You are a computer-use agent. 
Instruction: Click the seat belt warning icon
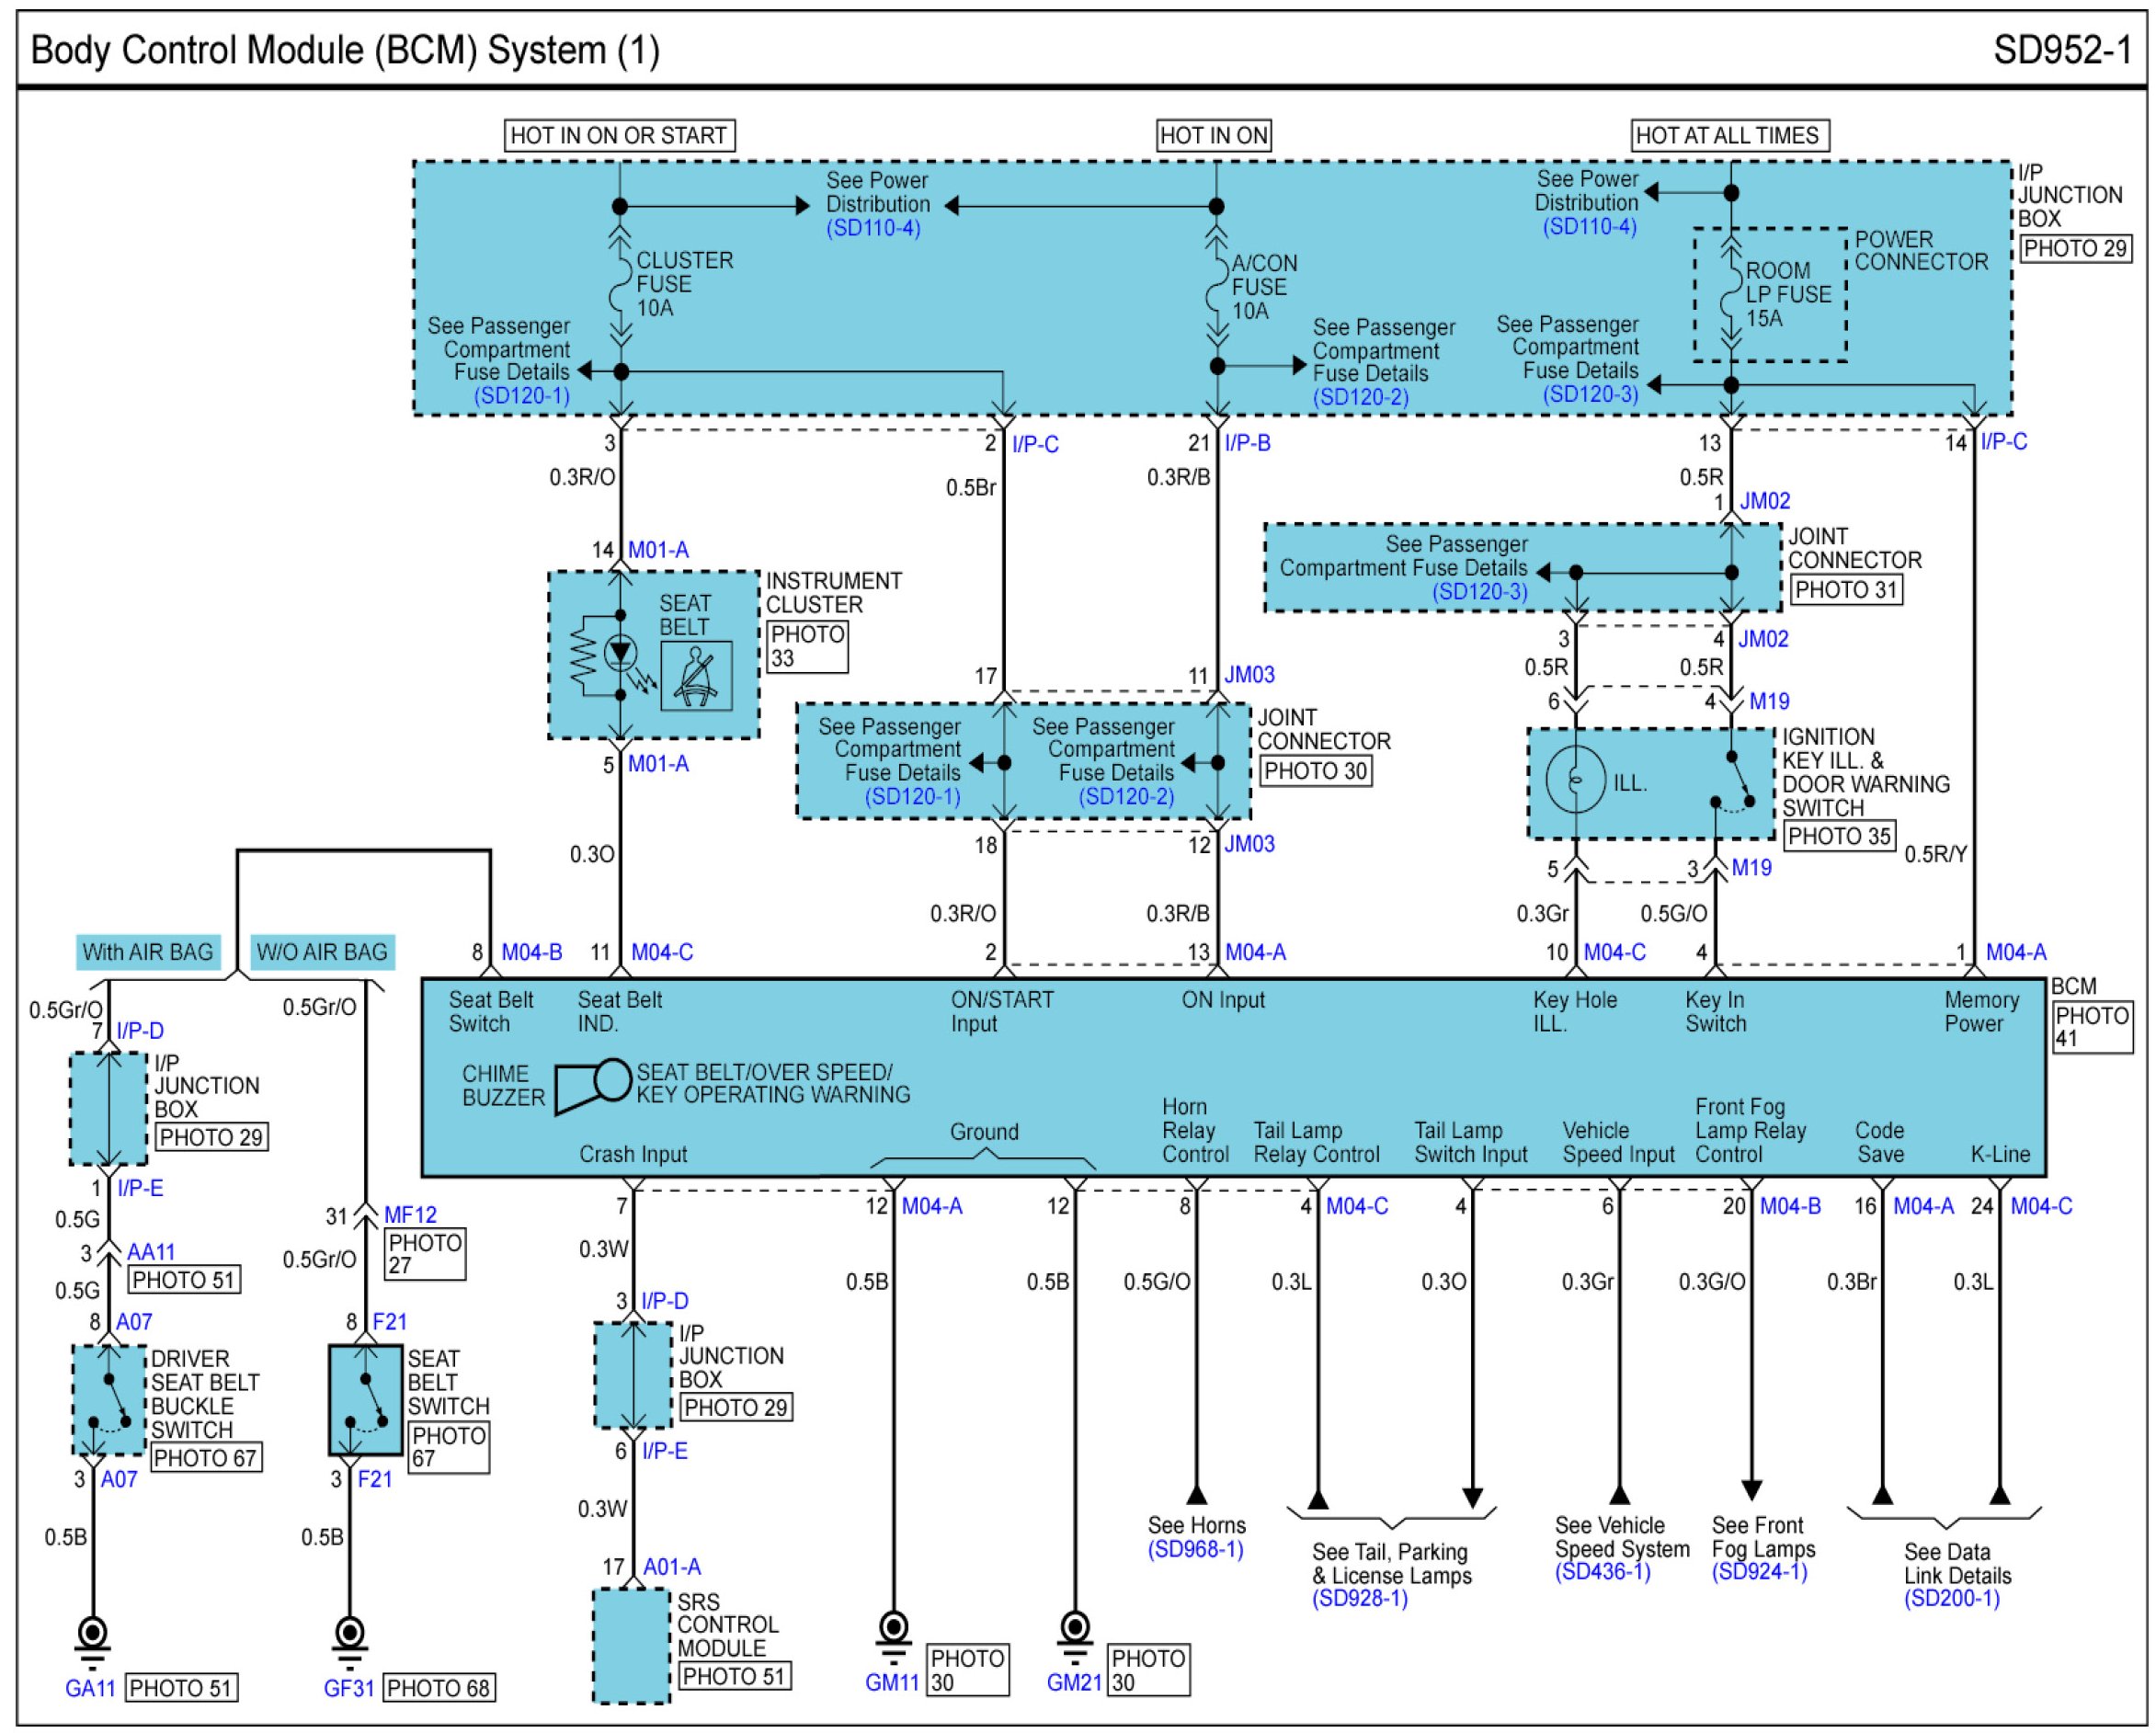[696, 676]
